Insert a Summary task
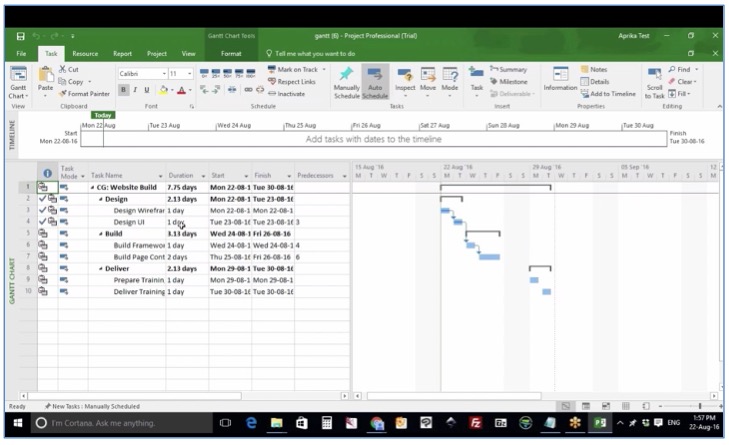Screen dimensions: 729x445 click(x=508, y=69)
